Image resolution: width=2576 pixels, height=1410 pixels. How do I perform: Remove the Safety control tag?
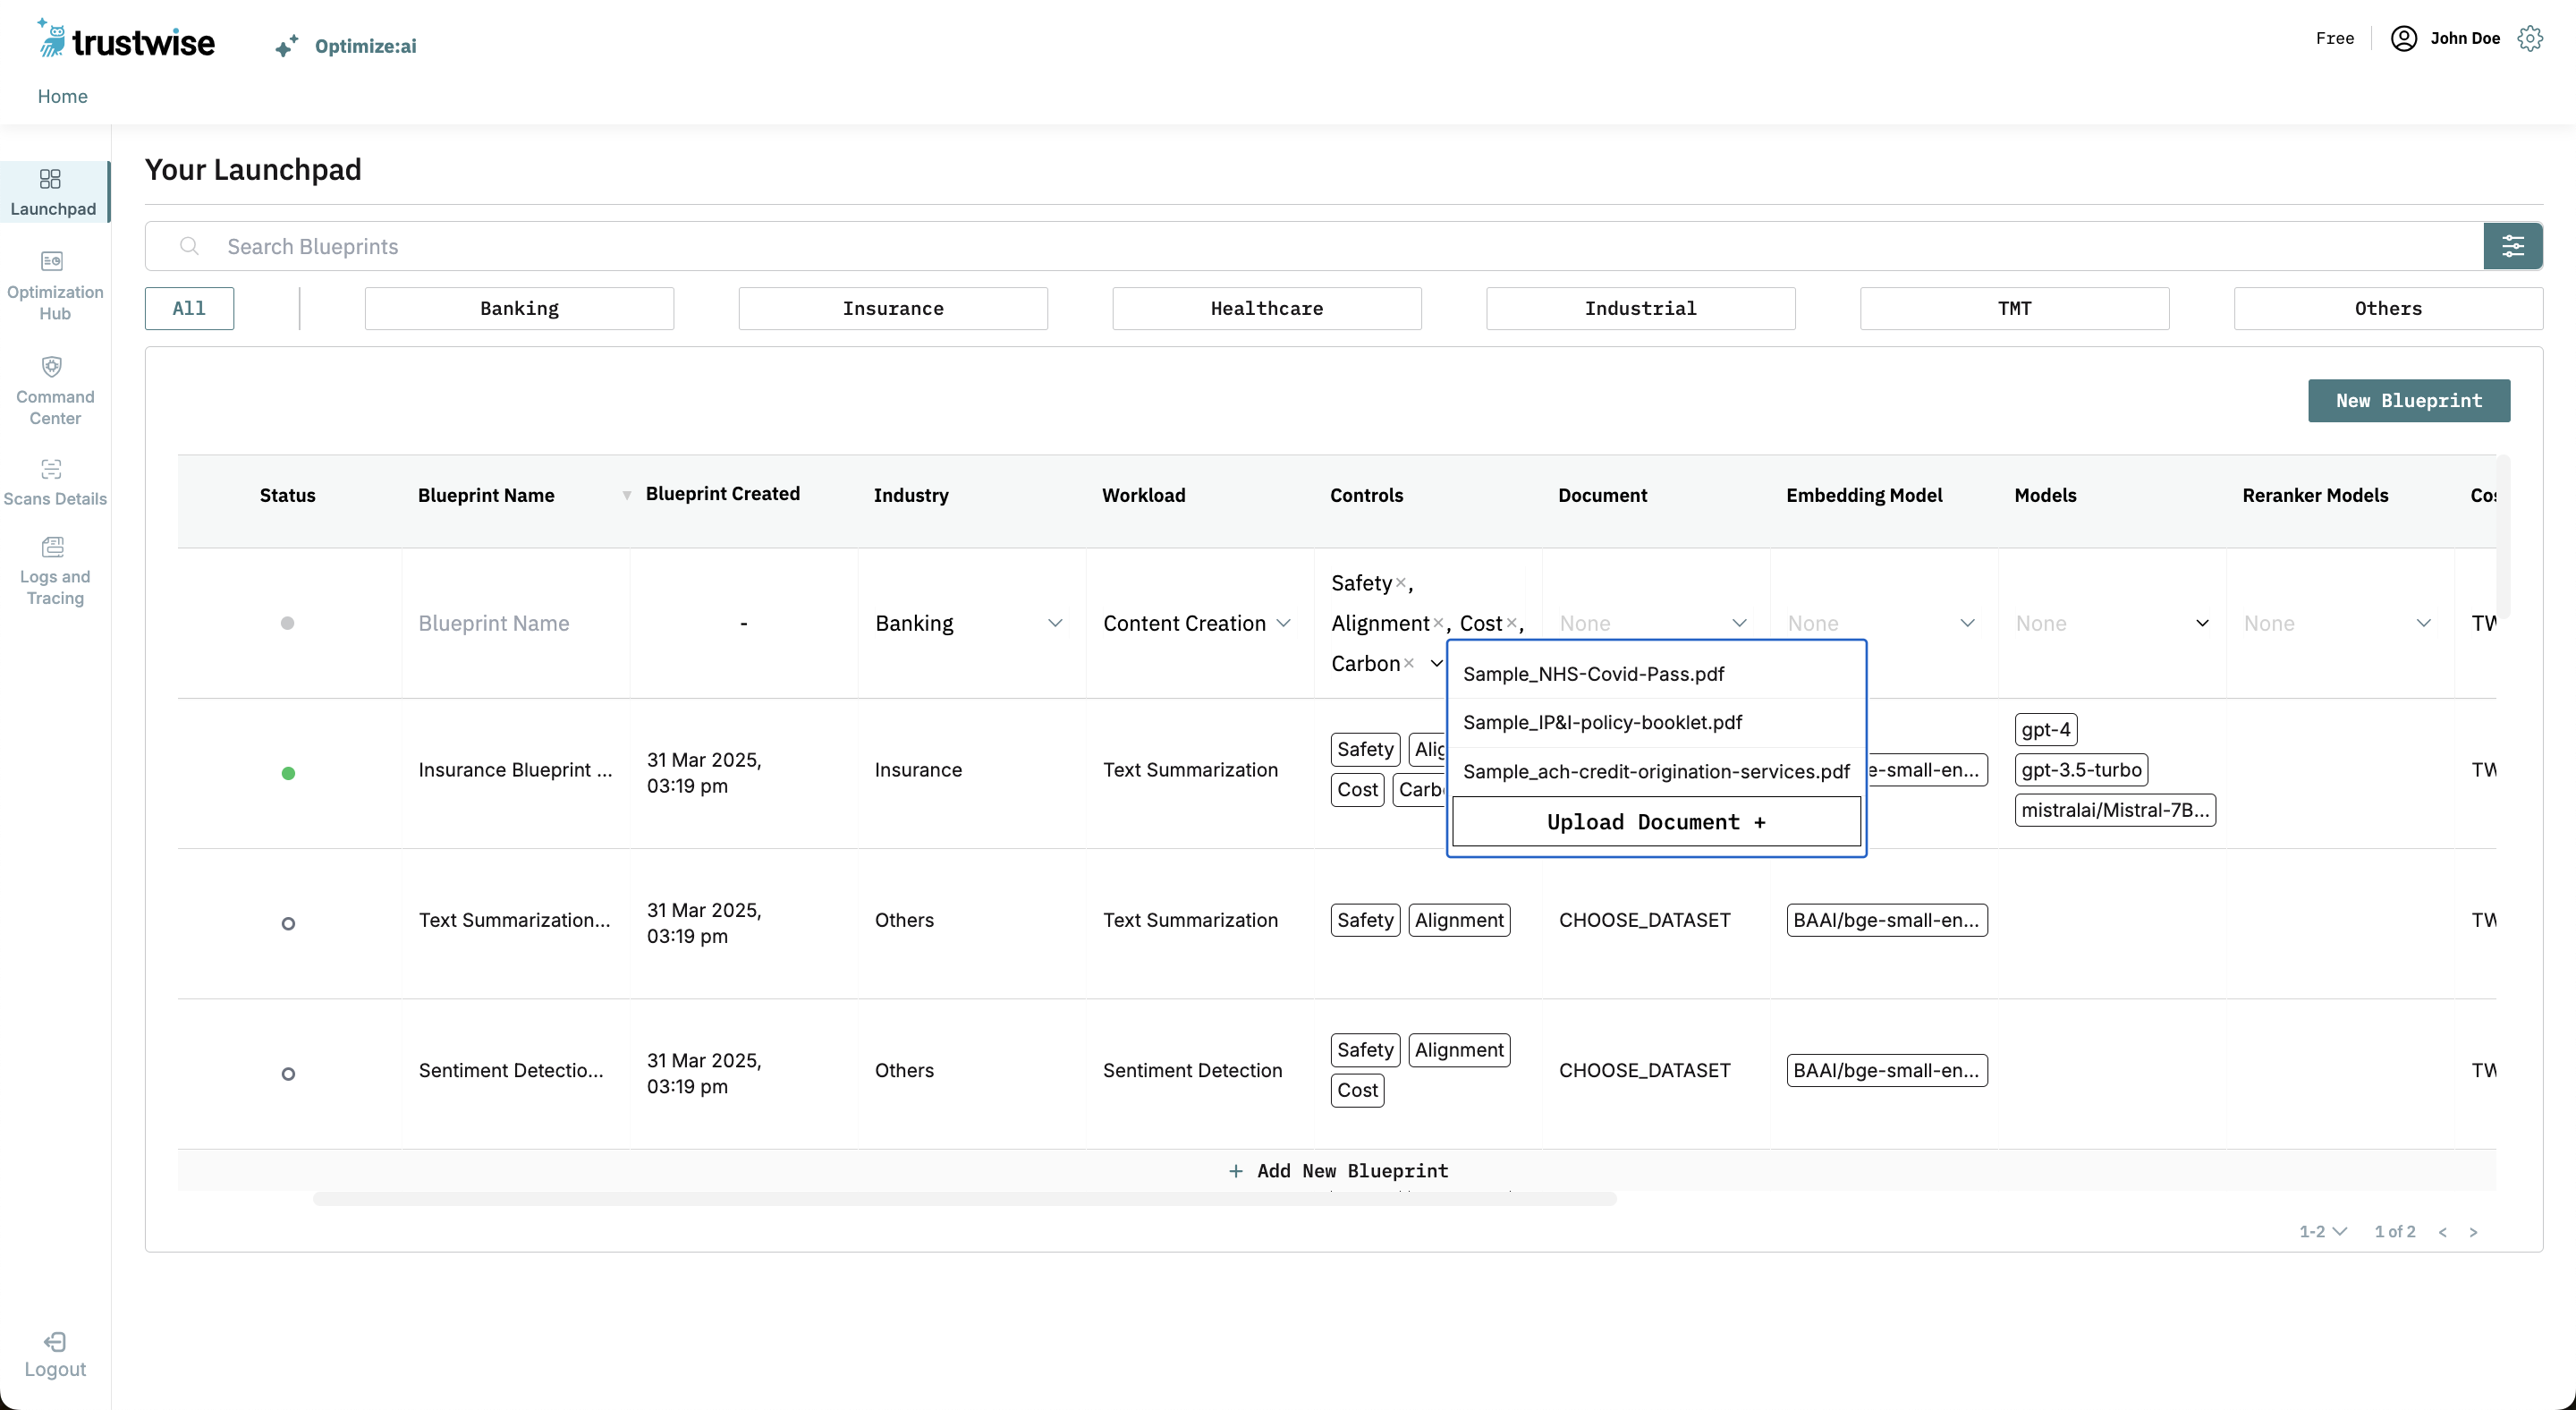click(x=1401, y=582)
